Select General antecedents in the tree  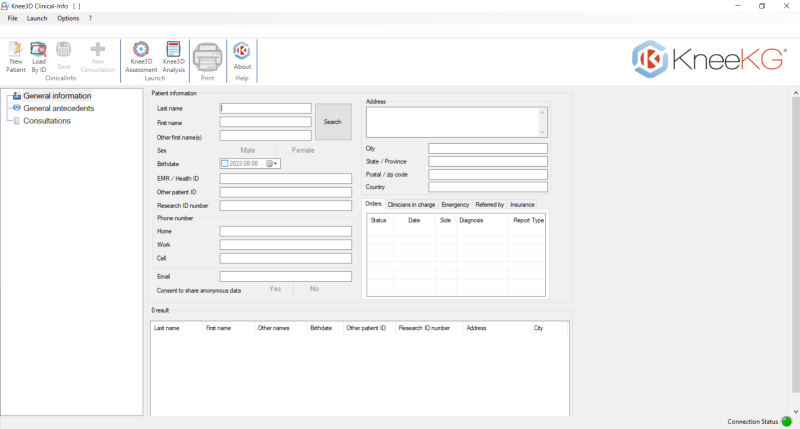pyautogui.click(x=59, y=108)
